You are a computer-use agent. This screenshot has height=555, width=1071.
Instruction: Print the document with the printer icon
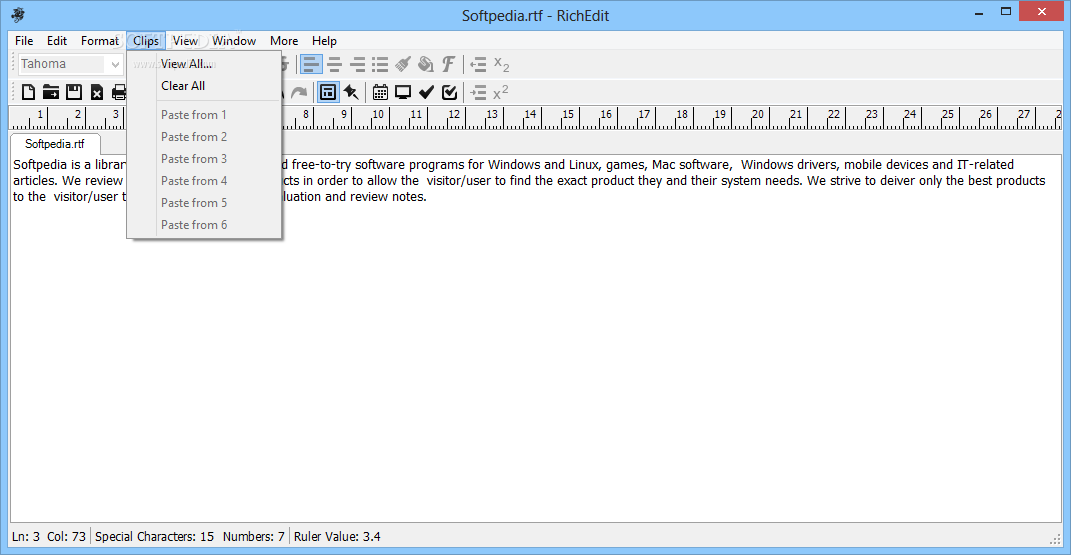point(120,92)
